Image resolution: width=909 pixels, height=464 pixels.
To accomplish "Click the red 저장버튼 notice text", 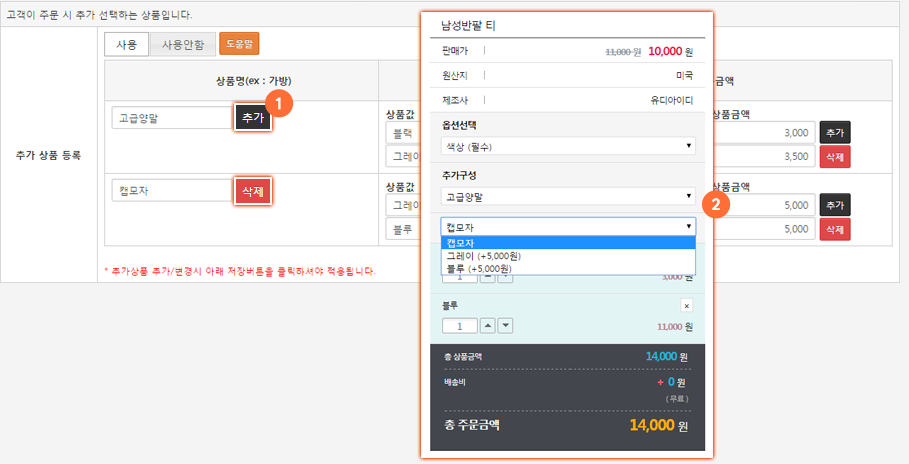I will click(x=239, y=271).
